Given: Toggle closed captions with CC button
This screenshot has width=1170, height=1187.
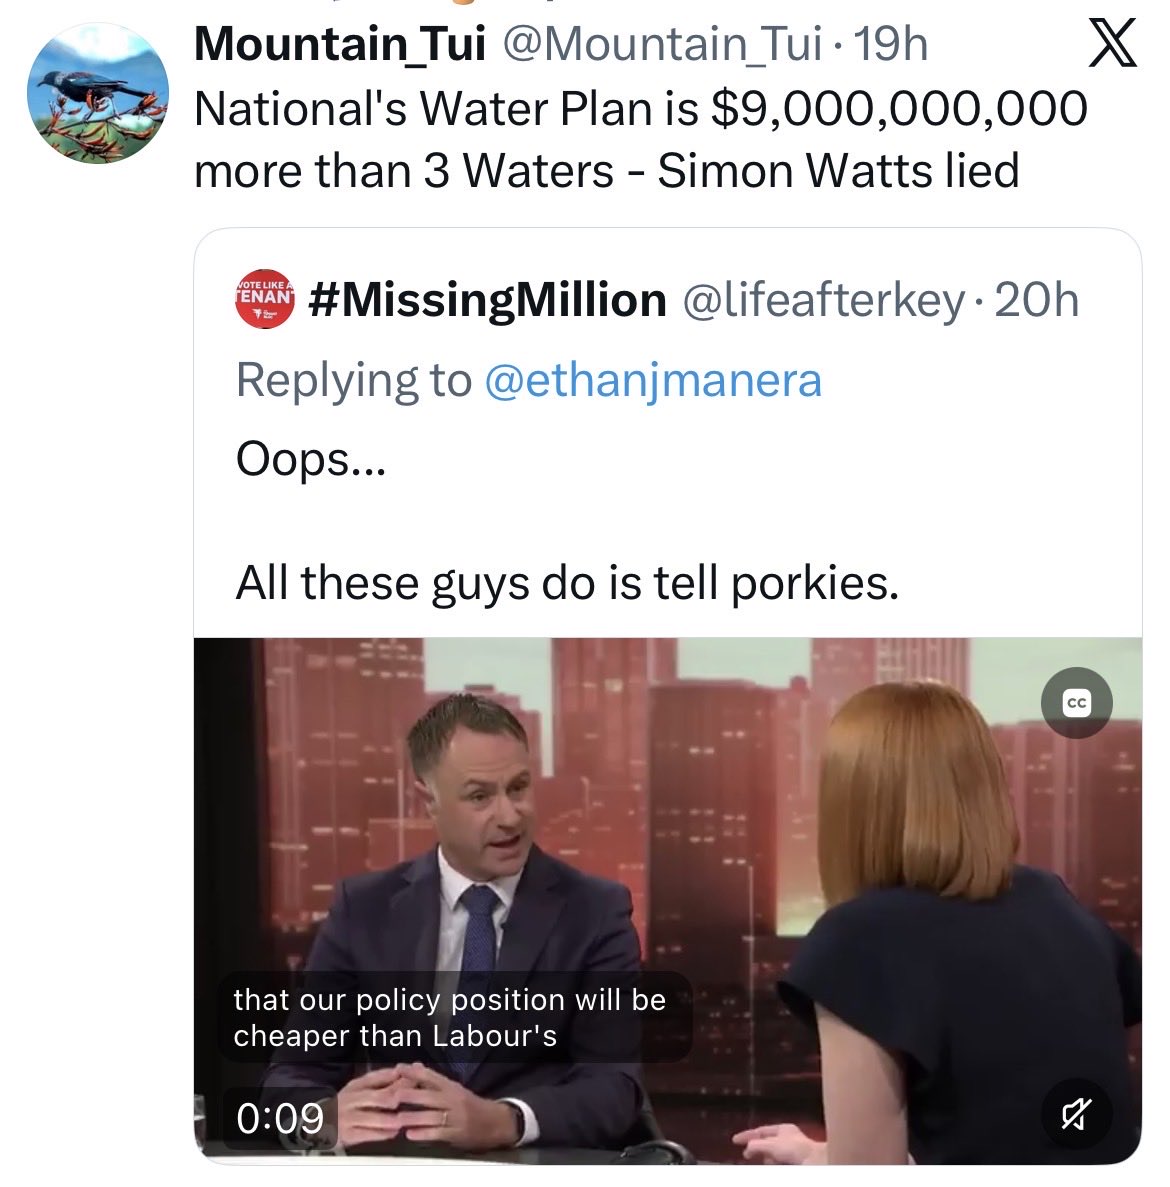Looking at the screenshot, I should click(x=1076, y=704).
